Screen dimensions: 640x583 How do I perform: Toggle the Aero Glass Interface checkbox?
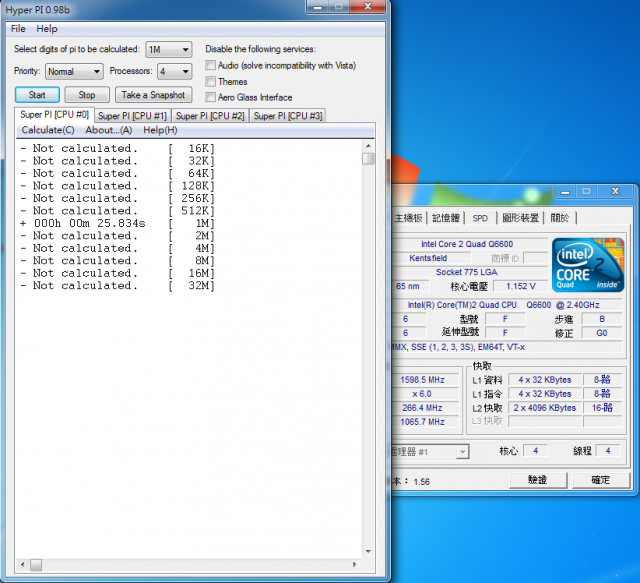pos(211,97)
